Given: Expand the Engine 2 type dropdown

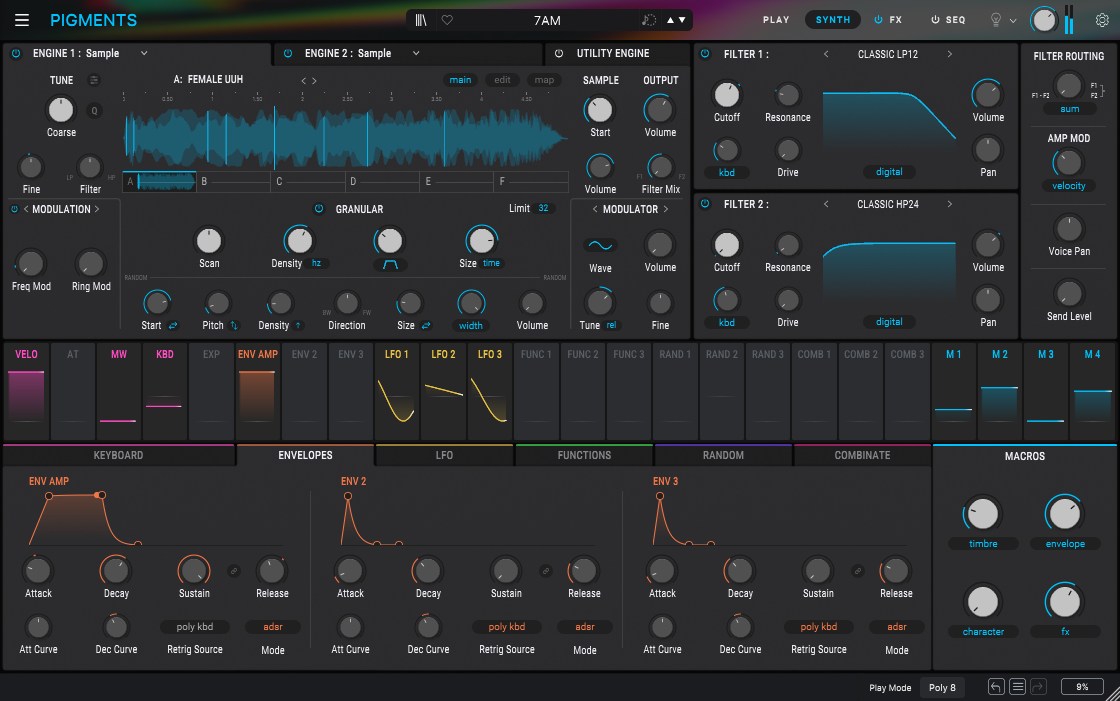Looking at the screenshot, I should (416, 54).
